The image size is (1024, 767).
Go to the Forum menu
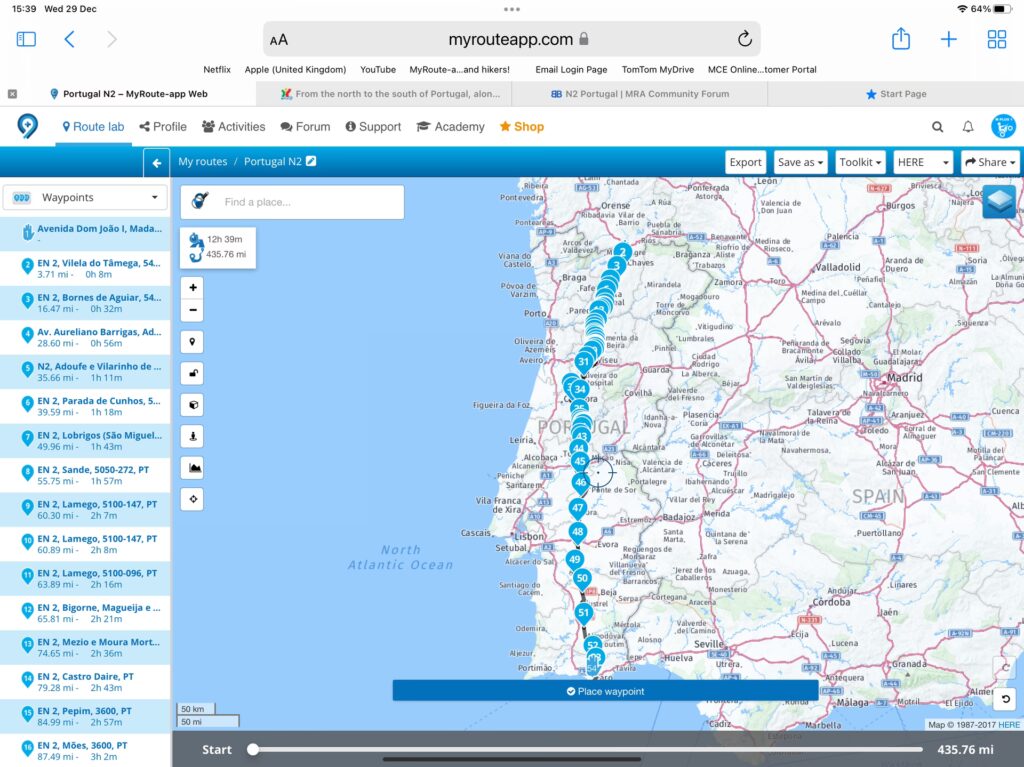coord(305,127)
